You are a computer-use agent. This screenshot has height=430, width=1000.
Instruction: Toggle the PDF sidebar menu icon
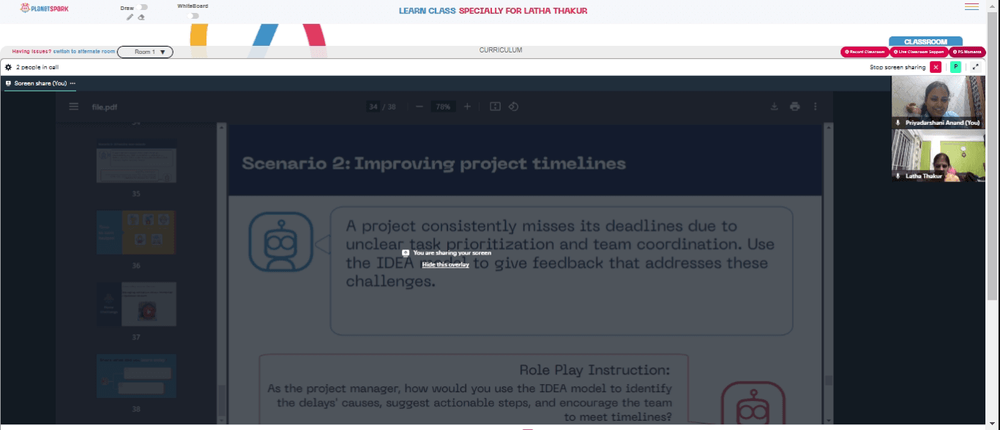click(74, 107)
